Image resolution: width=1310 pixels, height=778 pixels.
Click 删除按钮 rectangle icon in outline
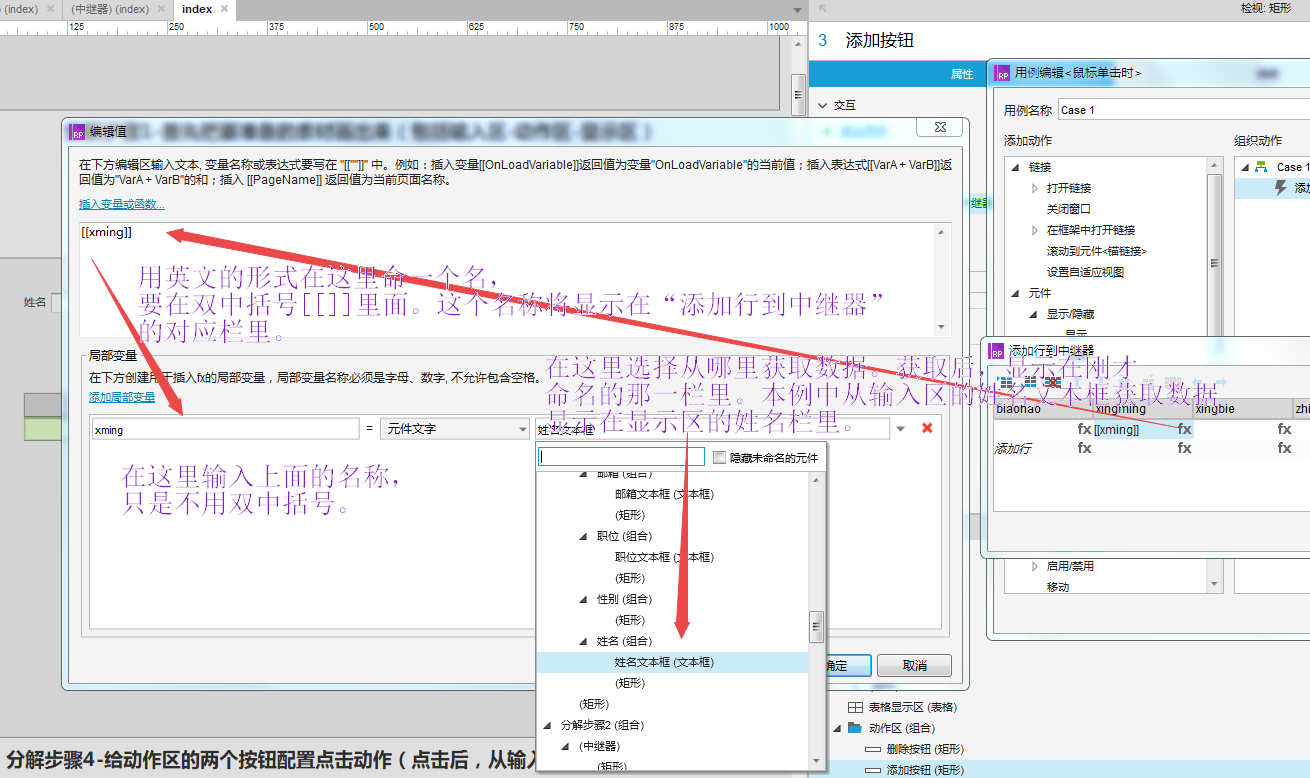(x=873, y=749)
